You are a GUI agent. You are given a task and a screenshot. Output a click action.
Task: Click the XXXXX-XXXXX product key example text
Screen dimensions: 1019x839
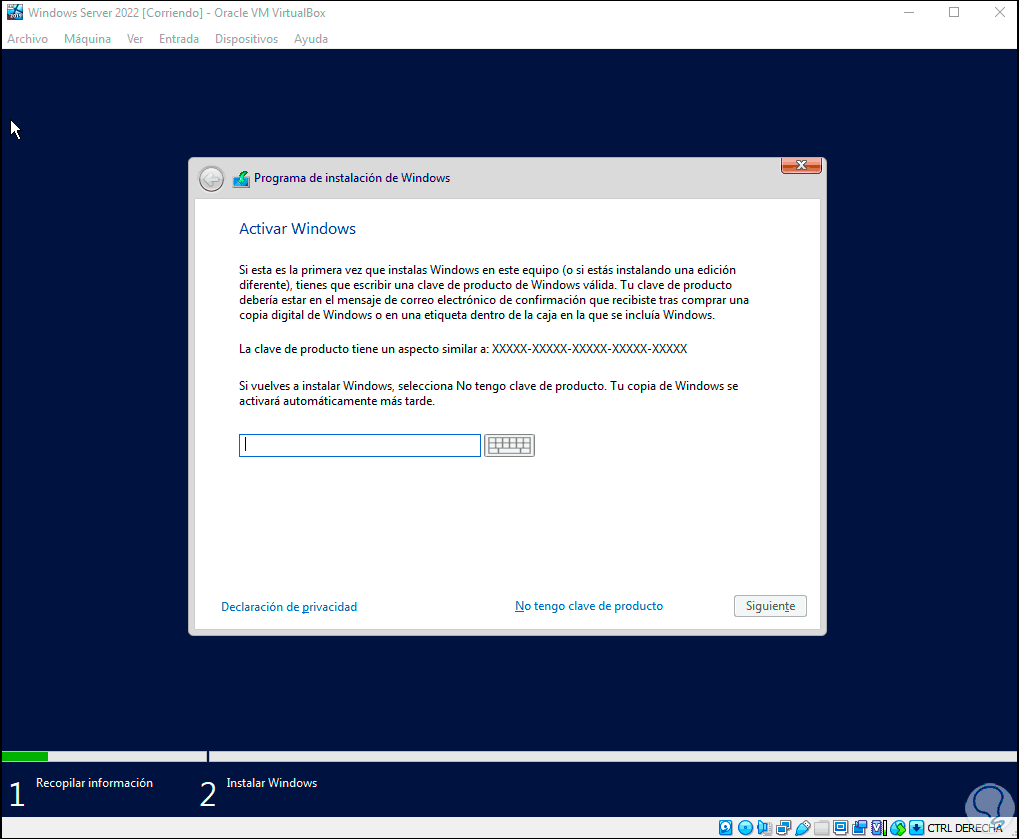[x=589, y=349]
